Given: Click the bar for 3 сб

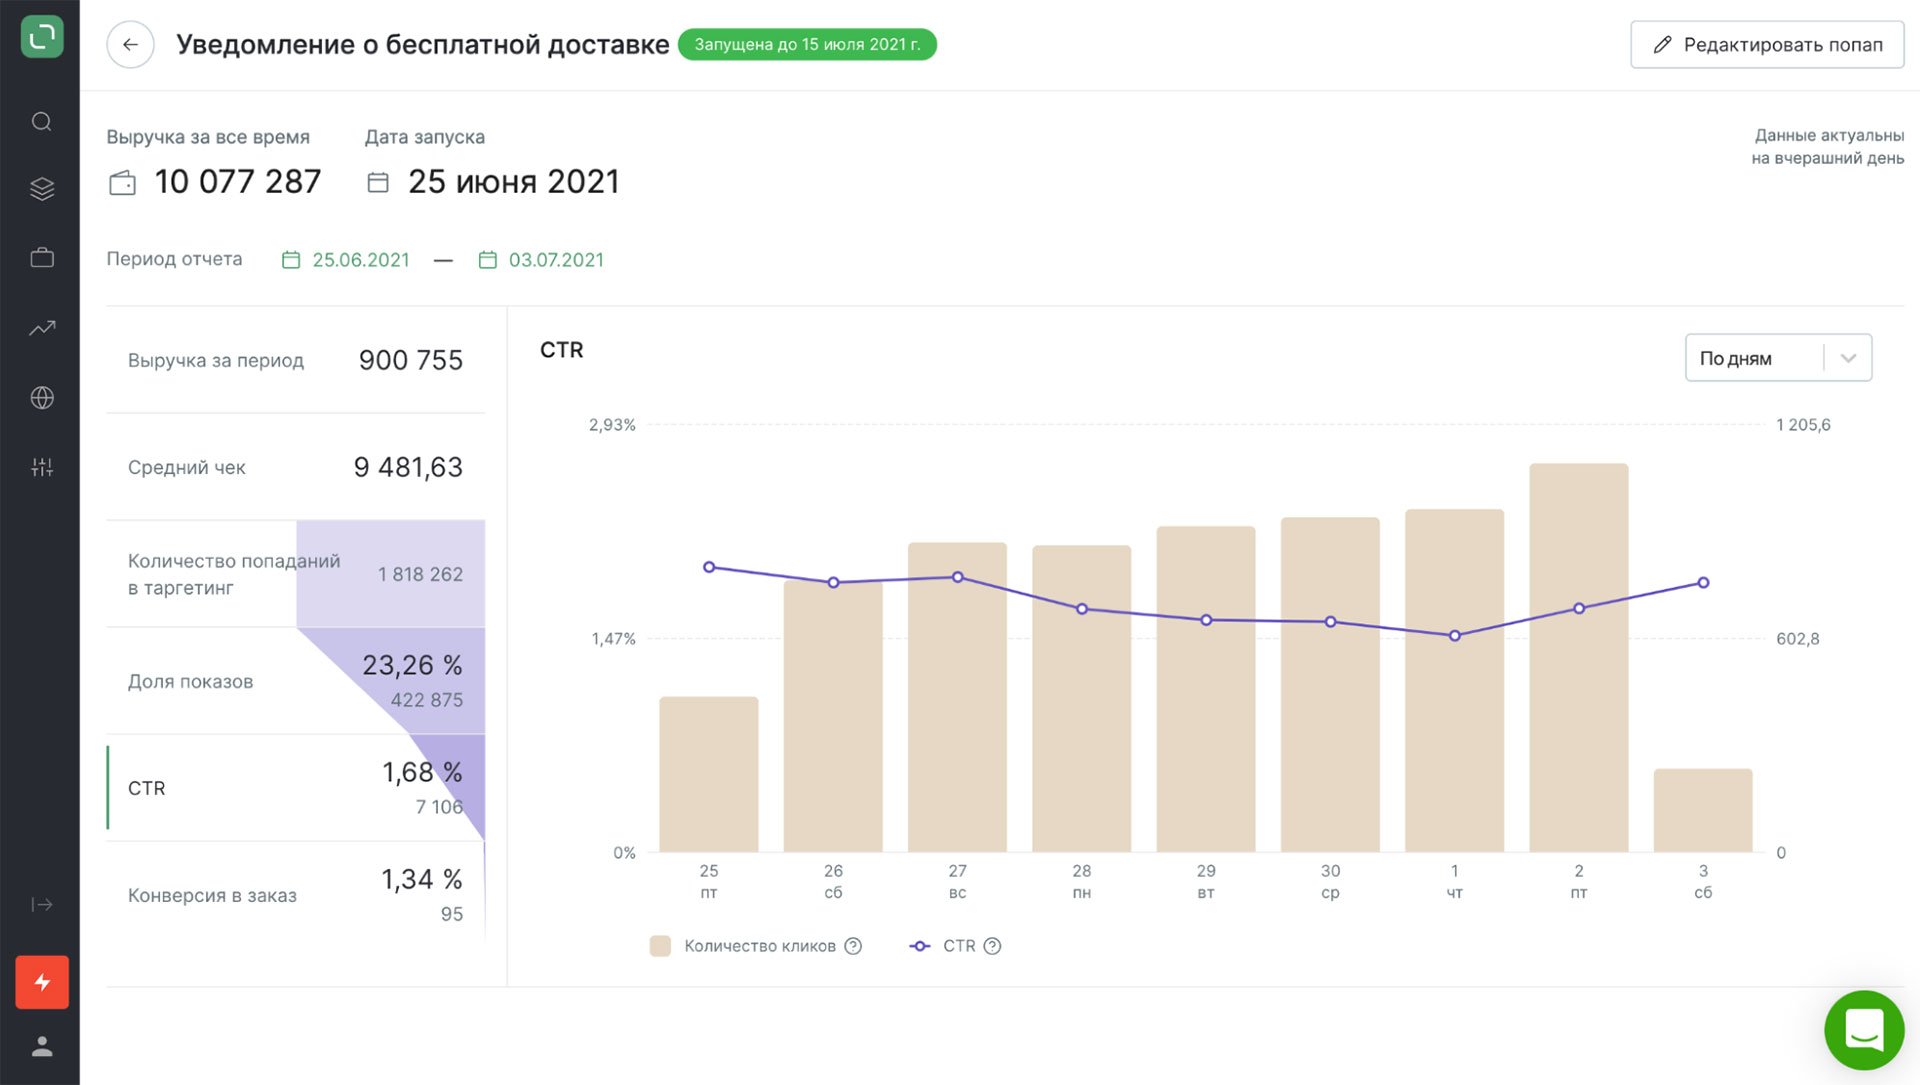Looking at the screenshot, I should 1702,810.
